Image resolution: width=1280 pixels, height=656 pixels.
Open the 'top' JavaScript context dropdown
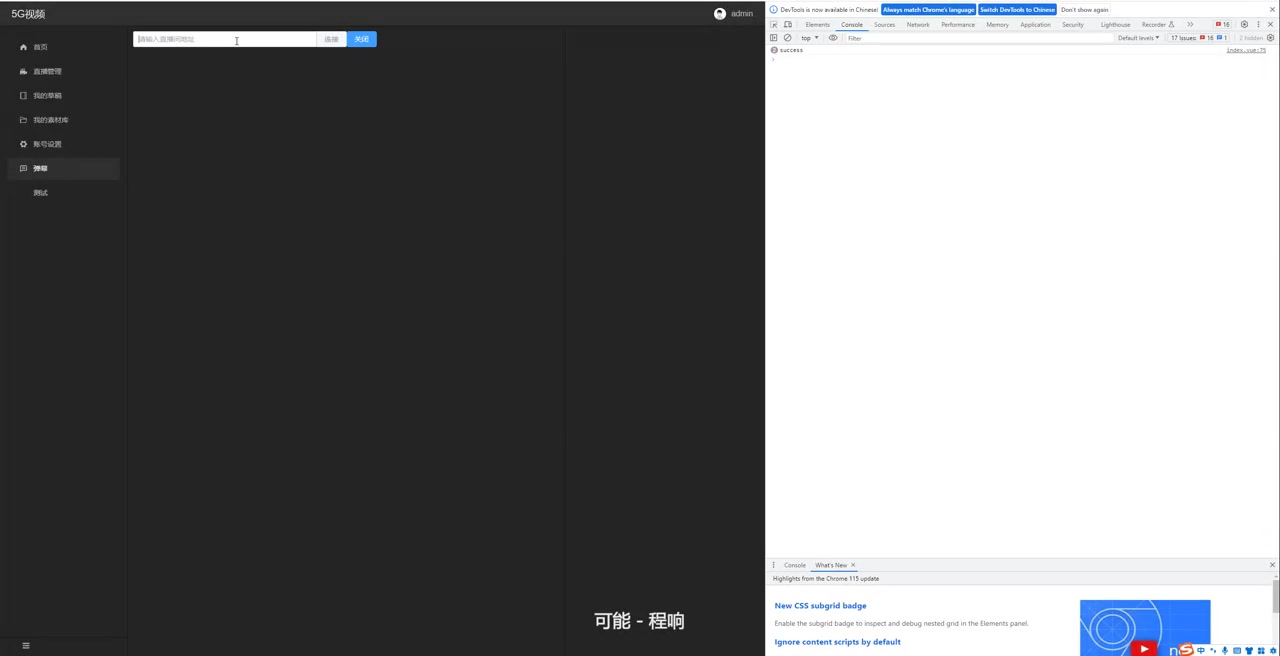(809, 38)
